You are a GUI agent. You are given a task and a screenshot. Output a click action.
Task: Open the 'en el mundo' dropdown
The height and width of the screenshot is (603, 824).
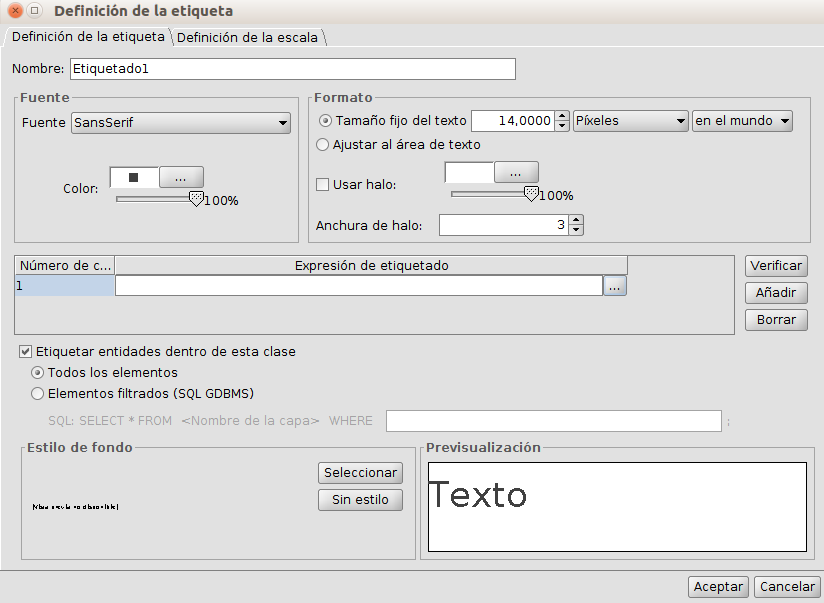coord(741,121)
